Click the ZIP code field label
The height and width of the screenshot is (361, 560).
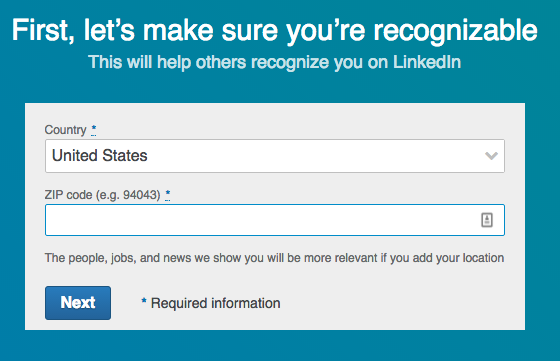point(102,195)
